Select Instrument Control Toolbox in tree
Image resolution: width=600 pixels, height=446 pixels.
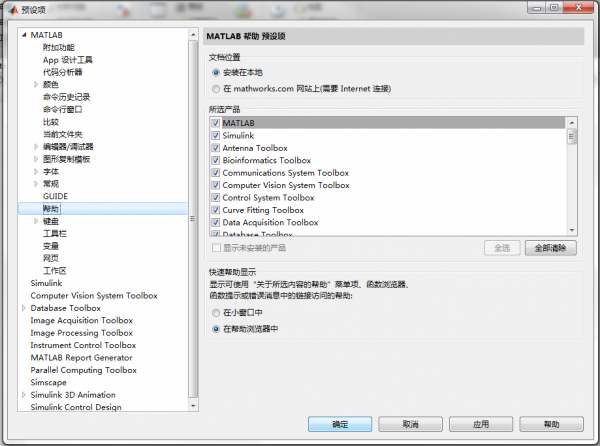pos(83,345)
